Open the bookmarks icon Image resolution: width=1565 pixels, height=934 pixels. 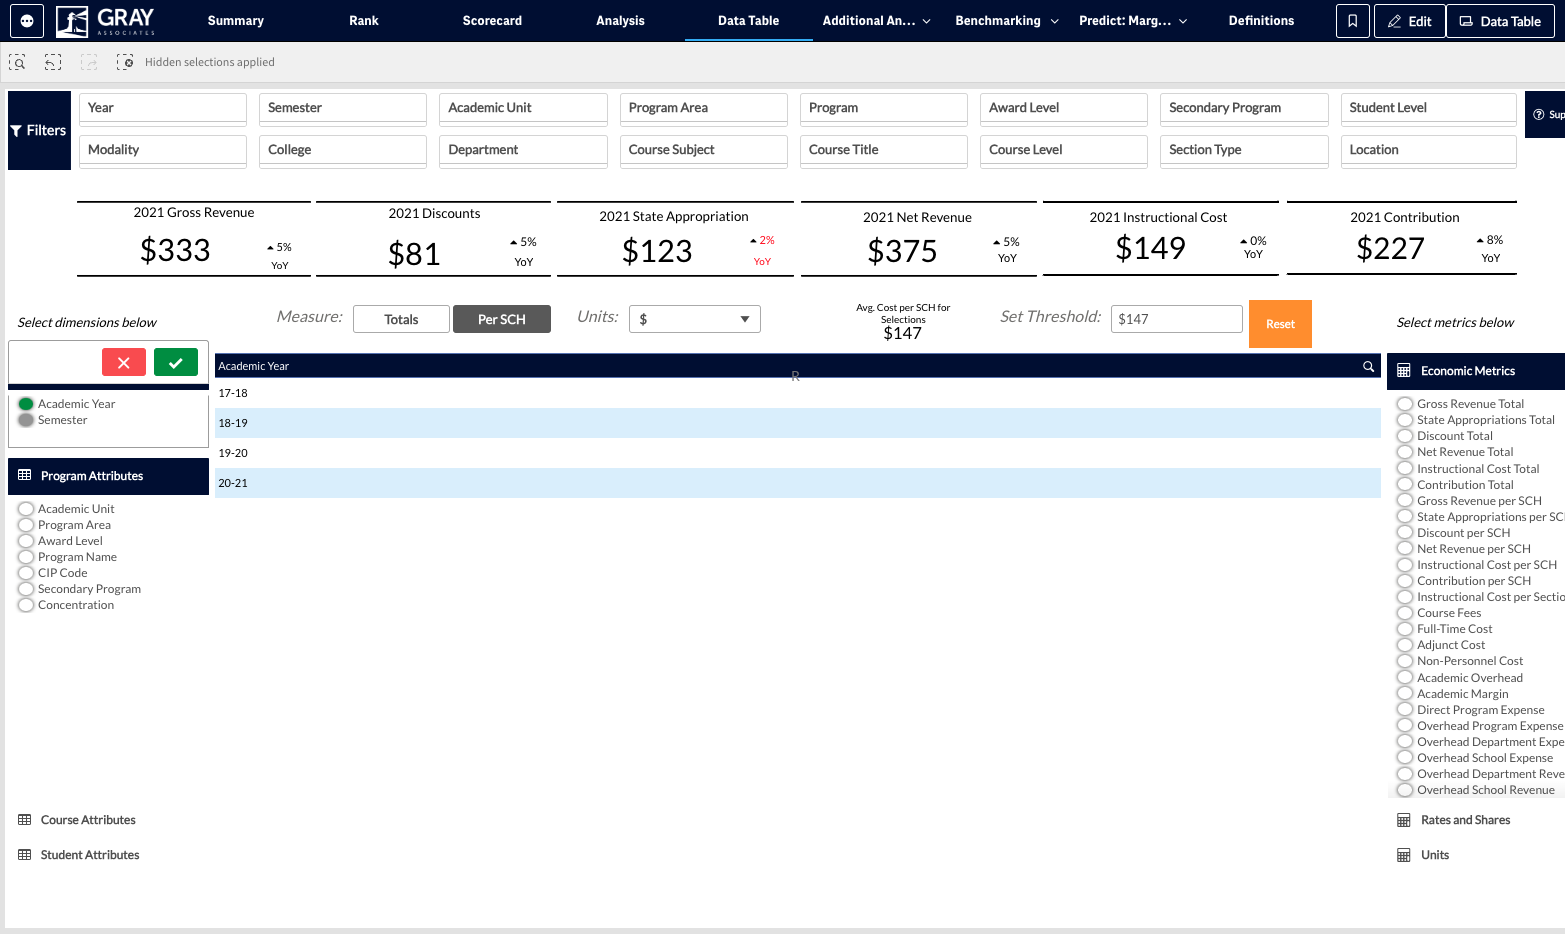[1352, 21]
